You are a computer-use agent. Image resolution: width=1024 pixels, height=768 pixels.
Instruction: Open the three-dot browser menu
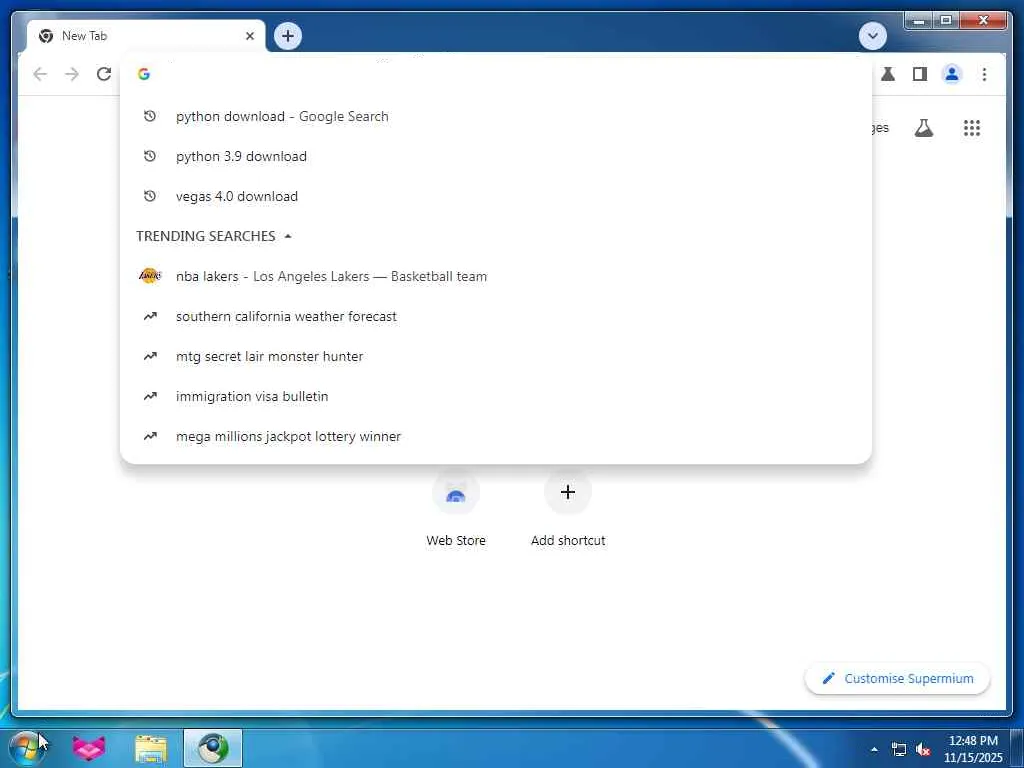pos(984,74)
